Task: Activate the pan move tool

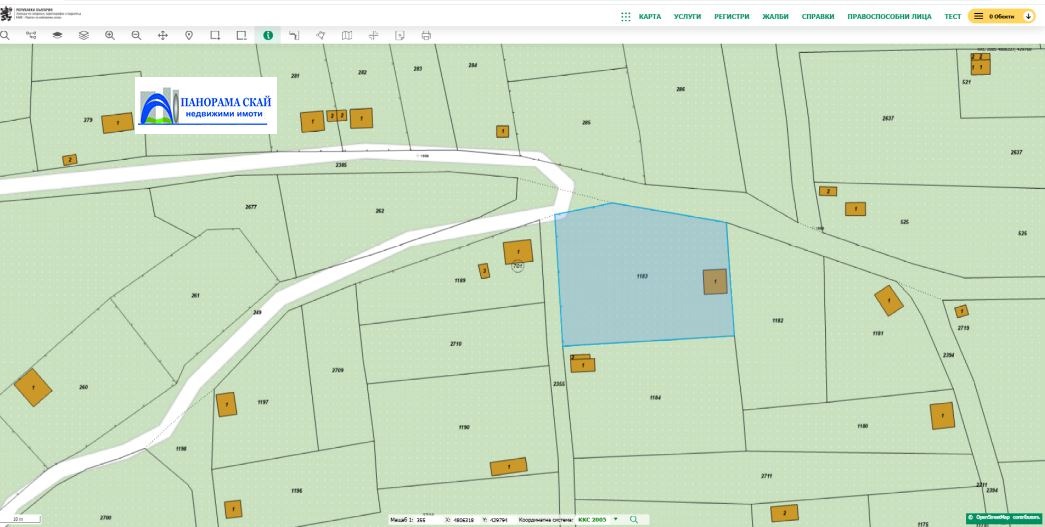Action: (x=163, y=35)
